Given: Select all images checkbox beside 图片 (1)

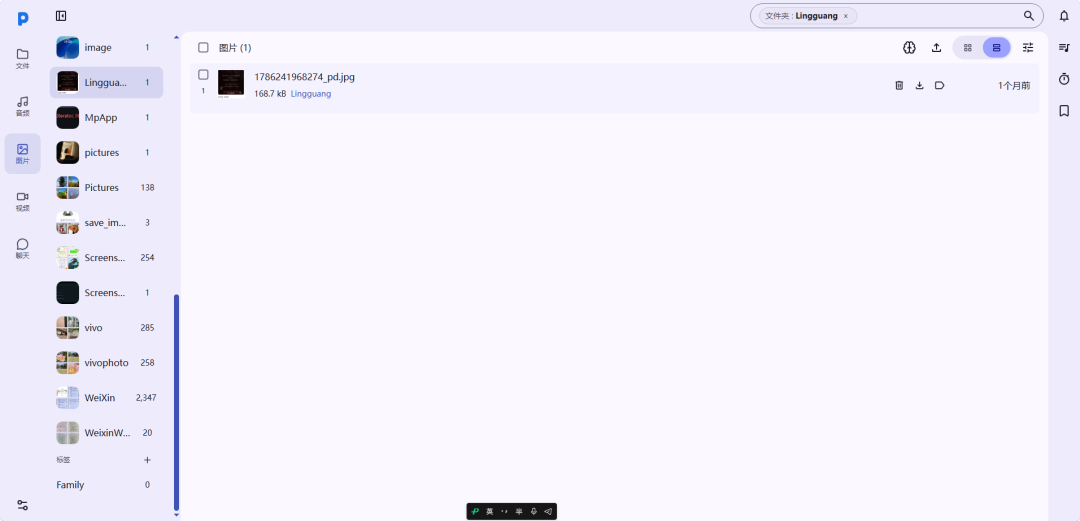Looking at the screenshot, I should point(203,48).
